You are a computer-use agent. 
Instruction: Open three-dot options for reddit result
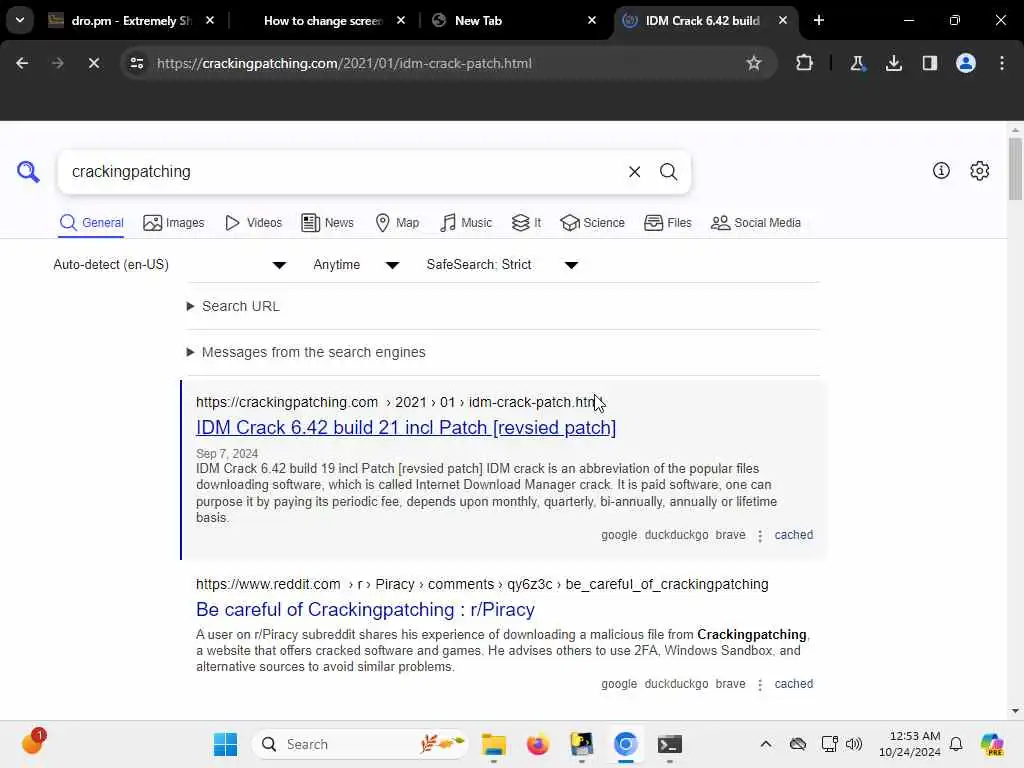coord(760,684)
